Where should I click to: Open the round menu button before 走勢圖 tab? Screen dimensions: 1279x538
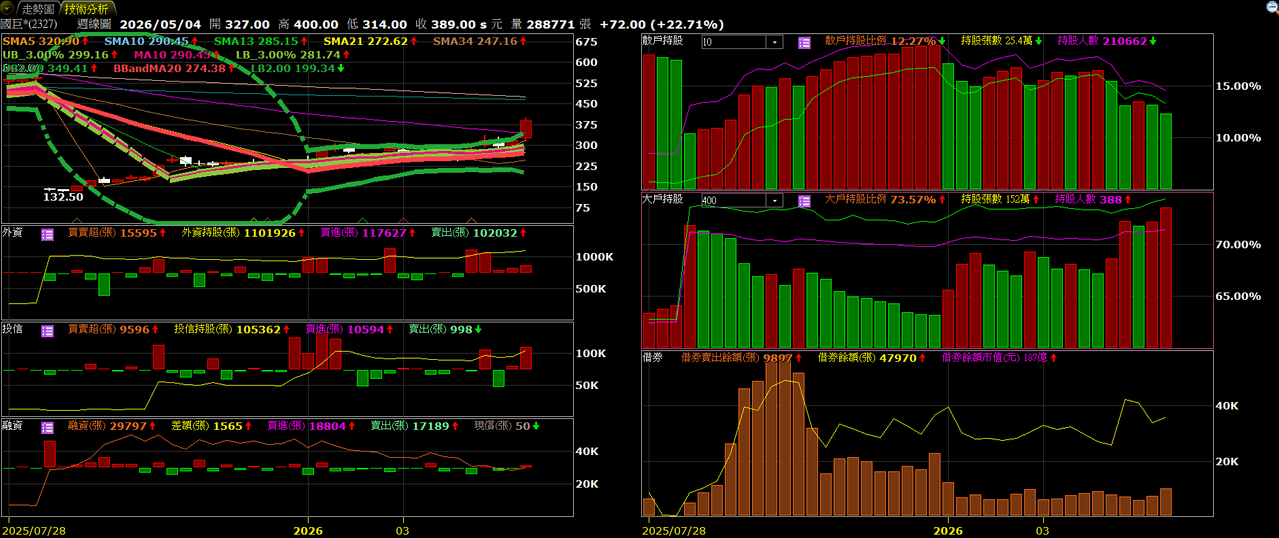click(8, 8)
